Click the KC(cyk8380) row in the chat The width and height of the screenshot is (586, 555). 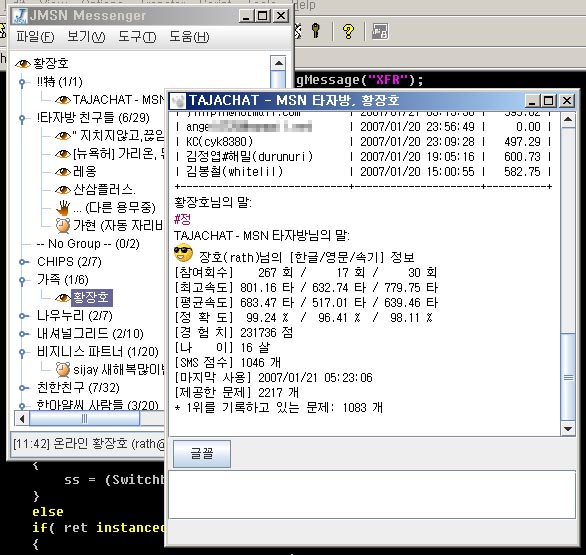(363, 142)
